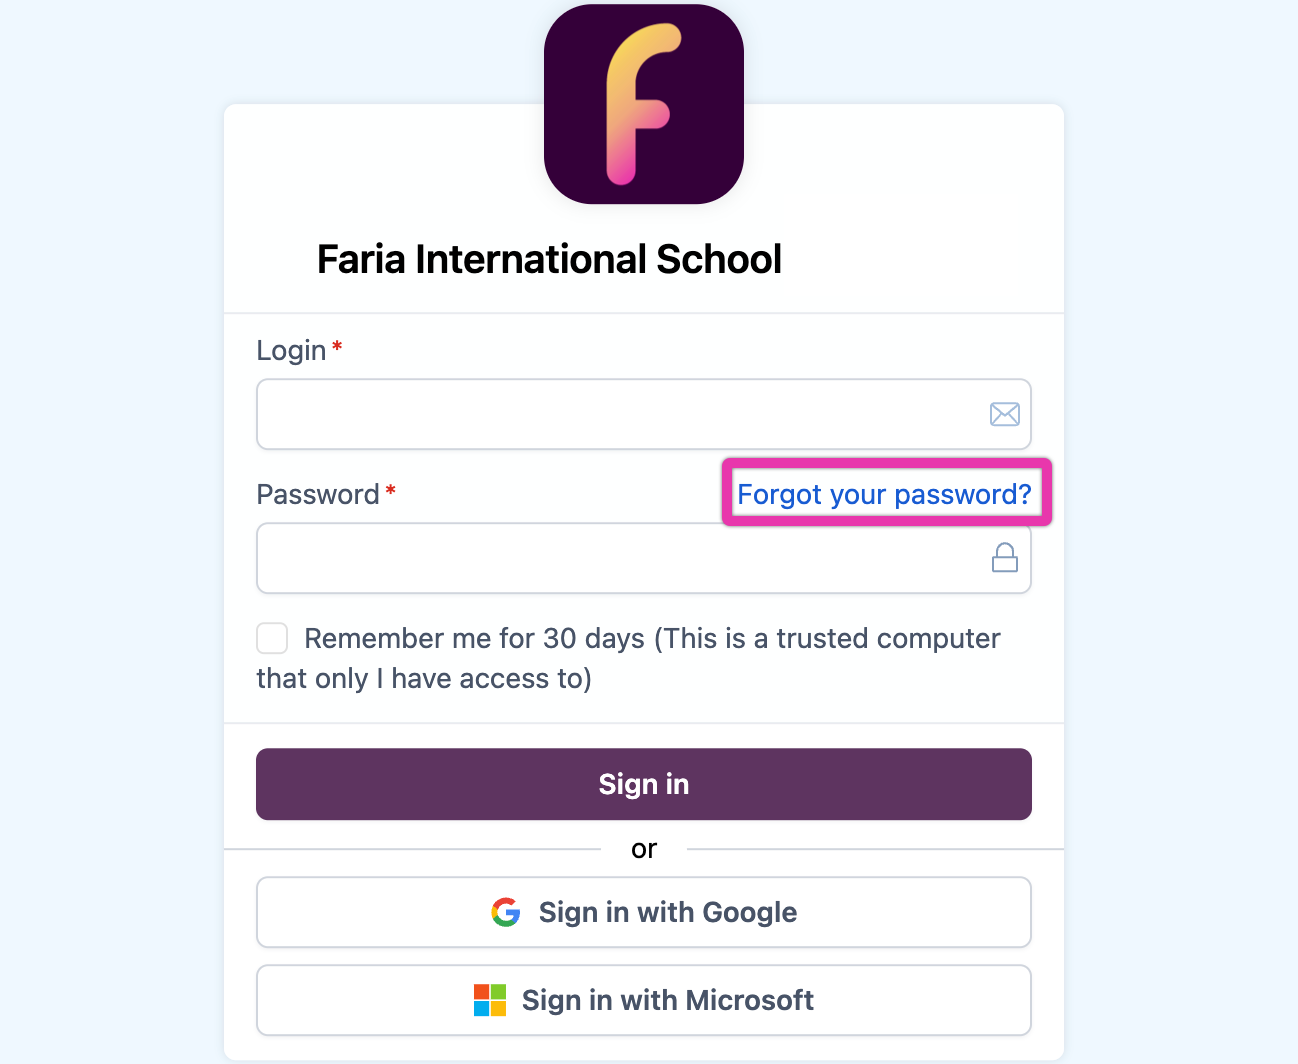Click the 'or' divider text
The height and width of the screenshot is (1064, 1298).
[x=644, y=849]
